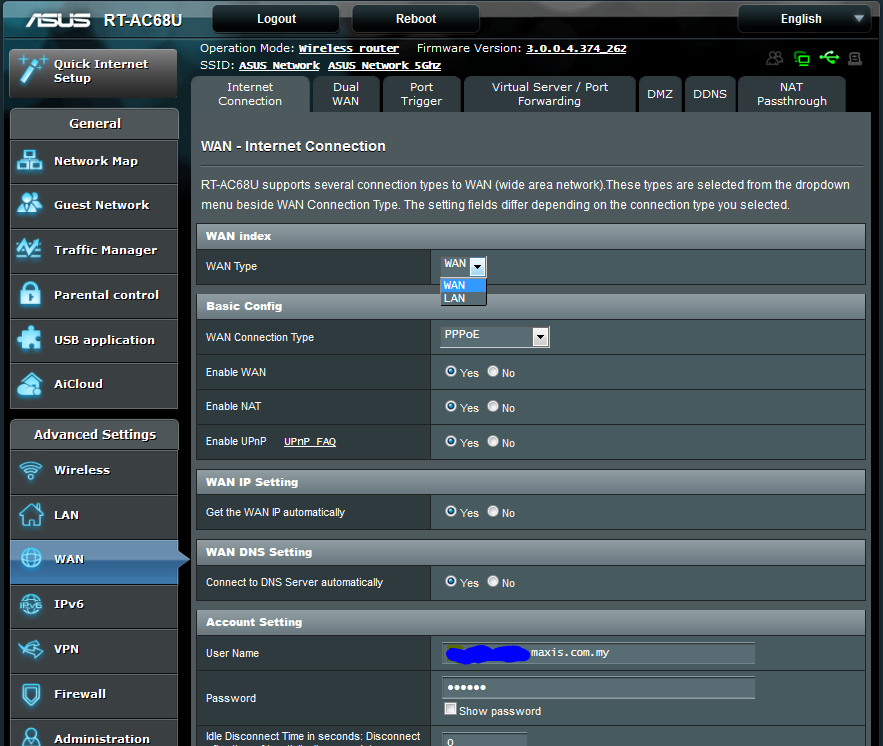
Task: Open the DMZ tab
Action: click(660, 94)
